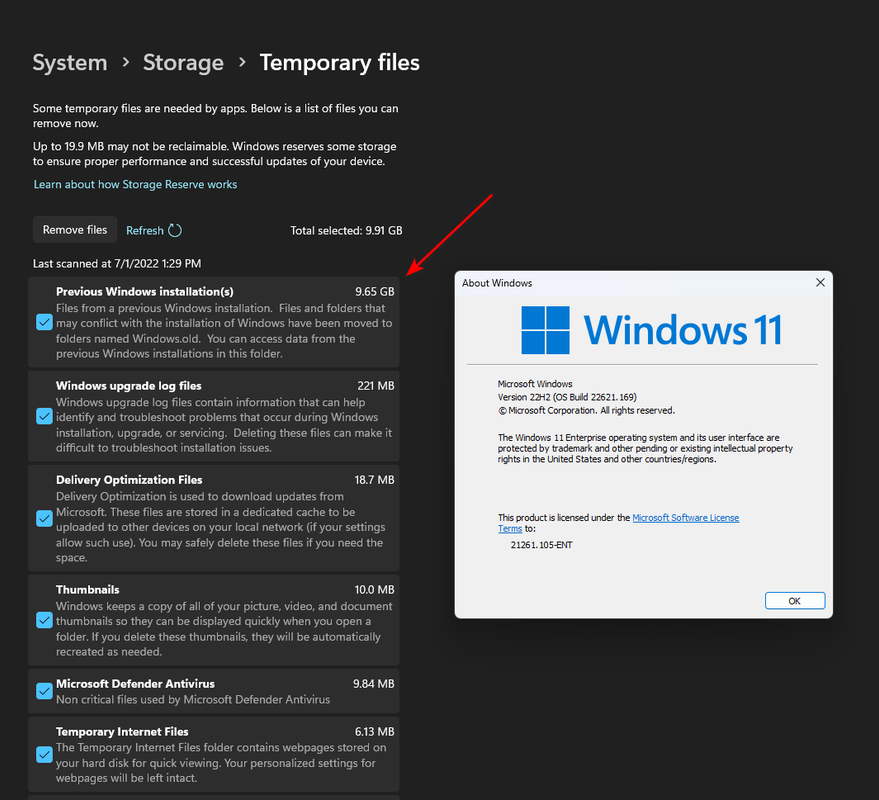The image size is (879, 800).
Task: Go back to System in breadcrumb
Action: click(x=70, y=63)
